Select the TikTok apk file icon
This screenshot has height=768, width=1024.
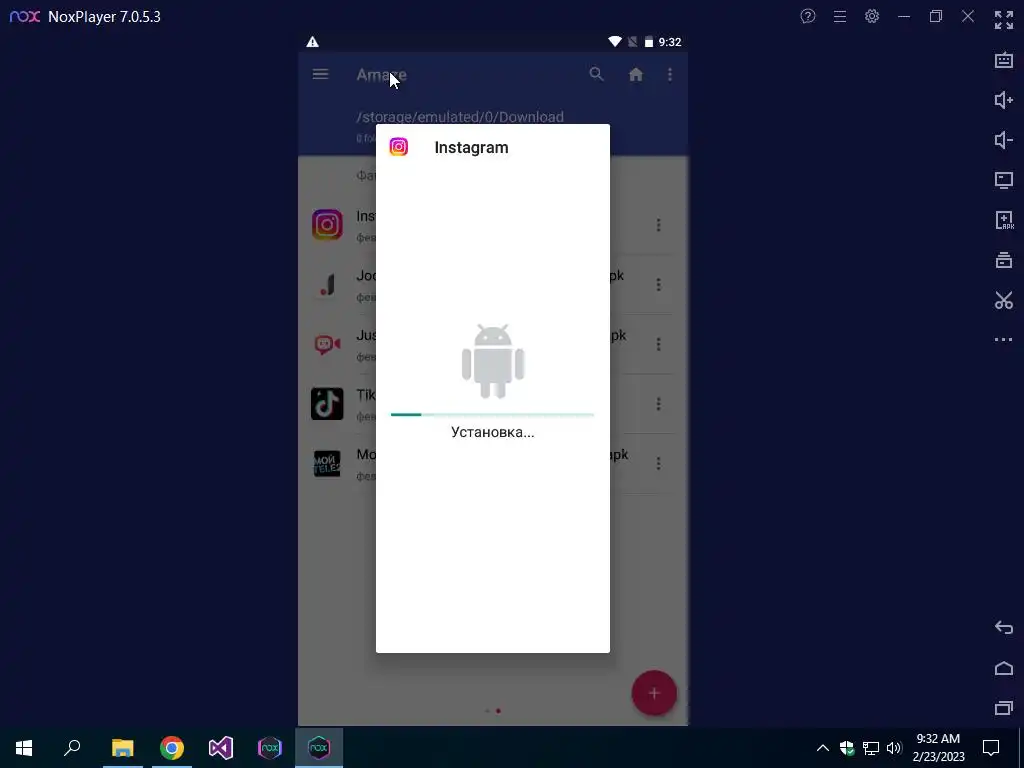[x=327, y=404]
